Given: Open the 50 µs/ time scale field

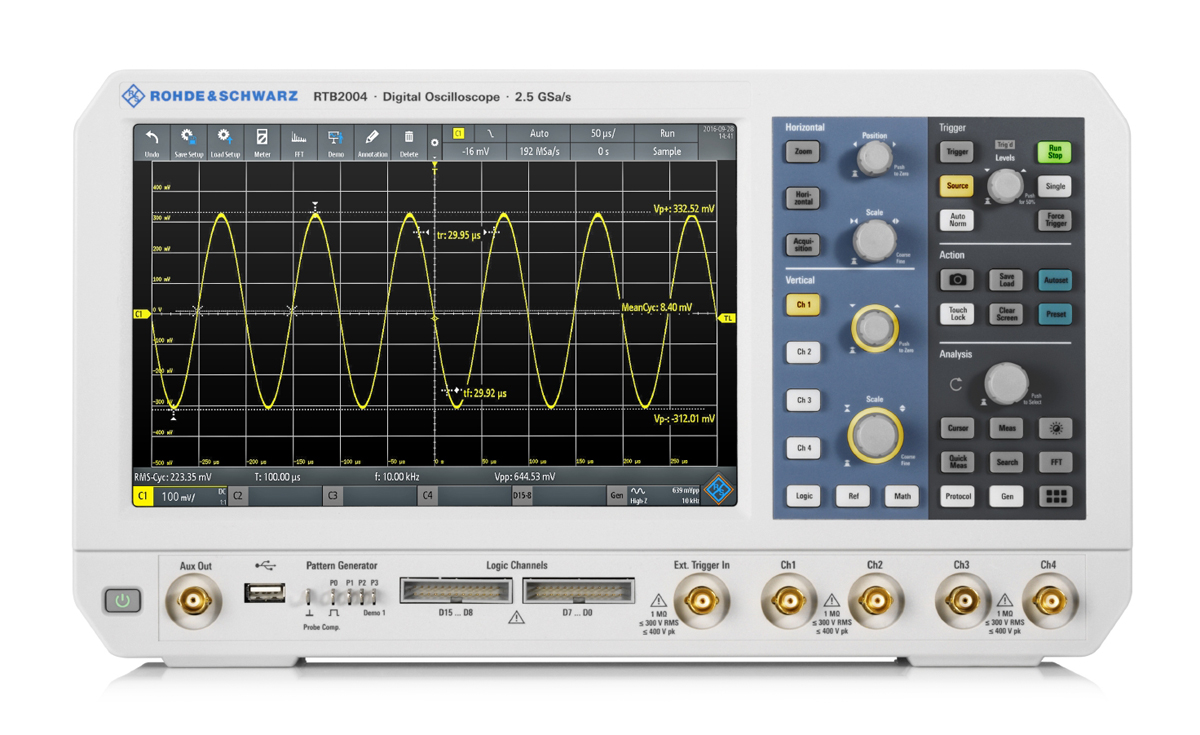Looking at the screenshot, I should tap(602, 133).
